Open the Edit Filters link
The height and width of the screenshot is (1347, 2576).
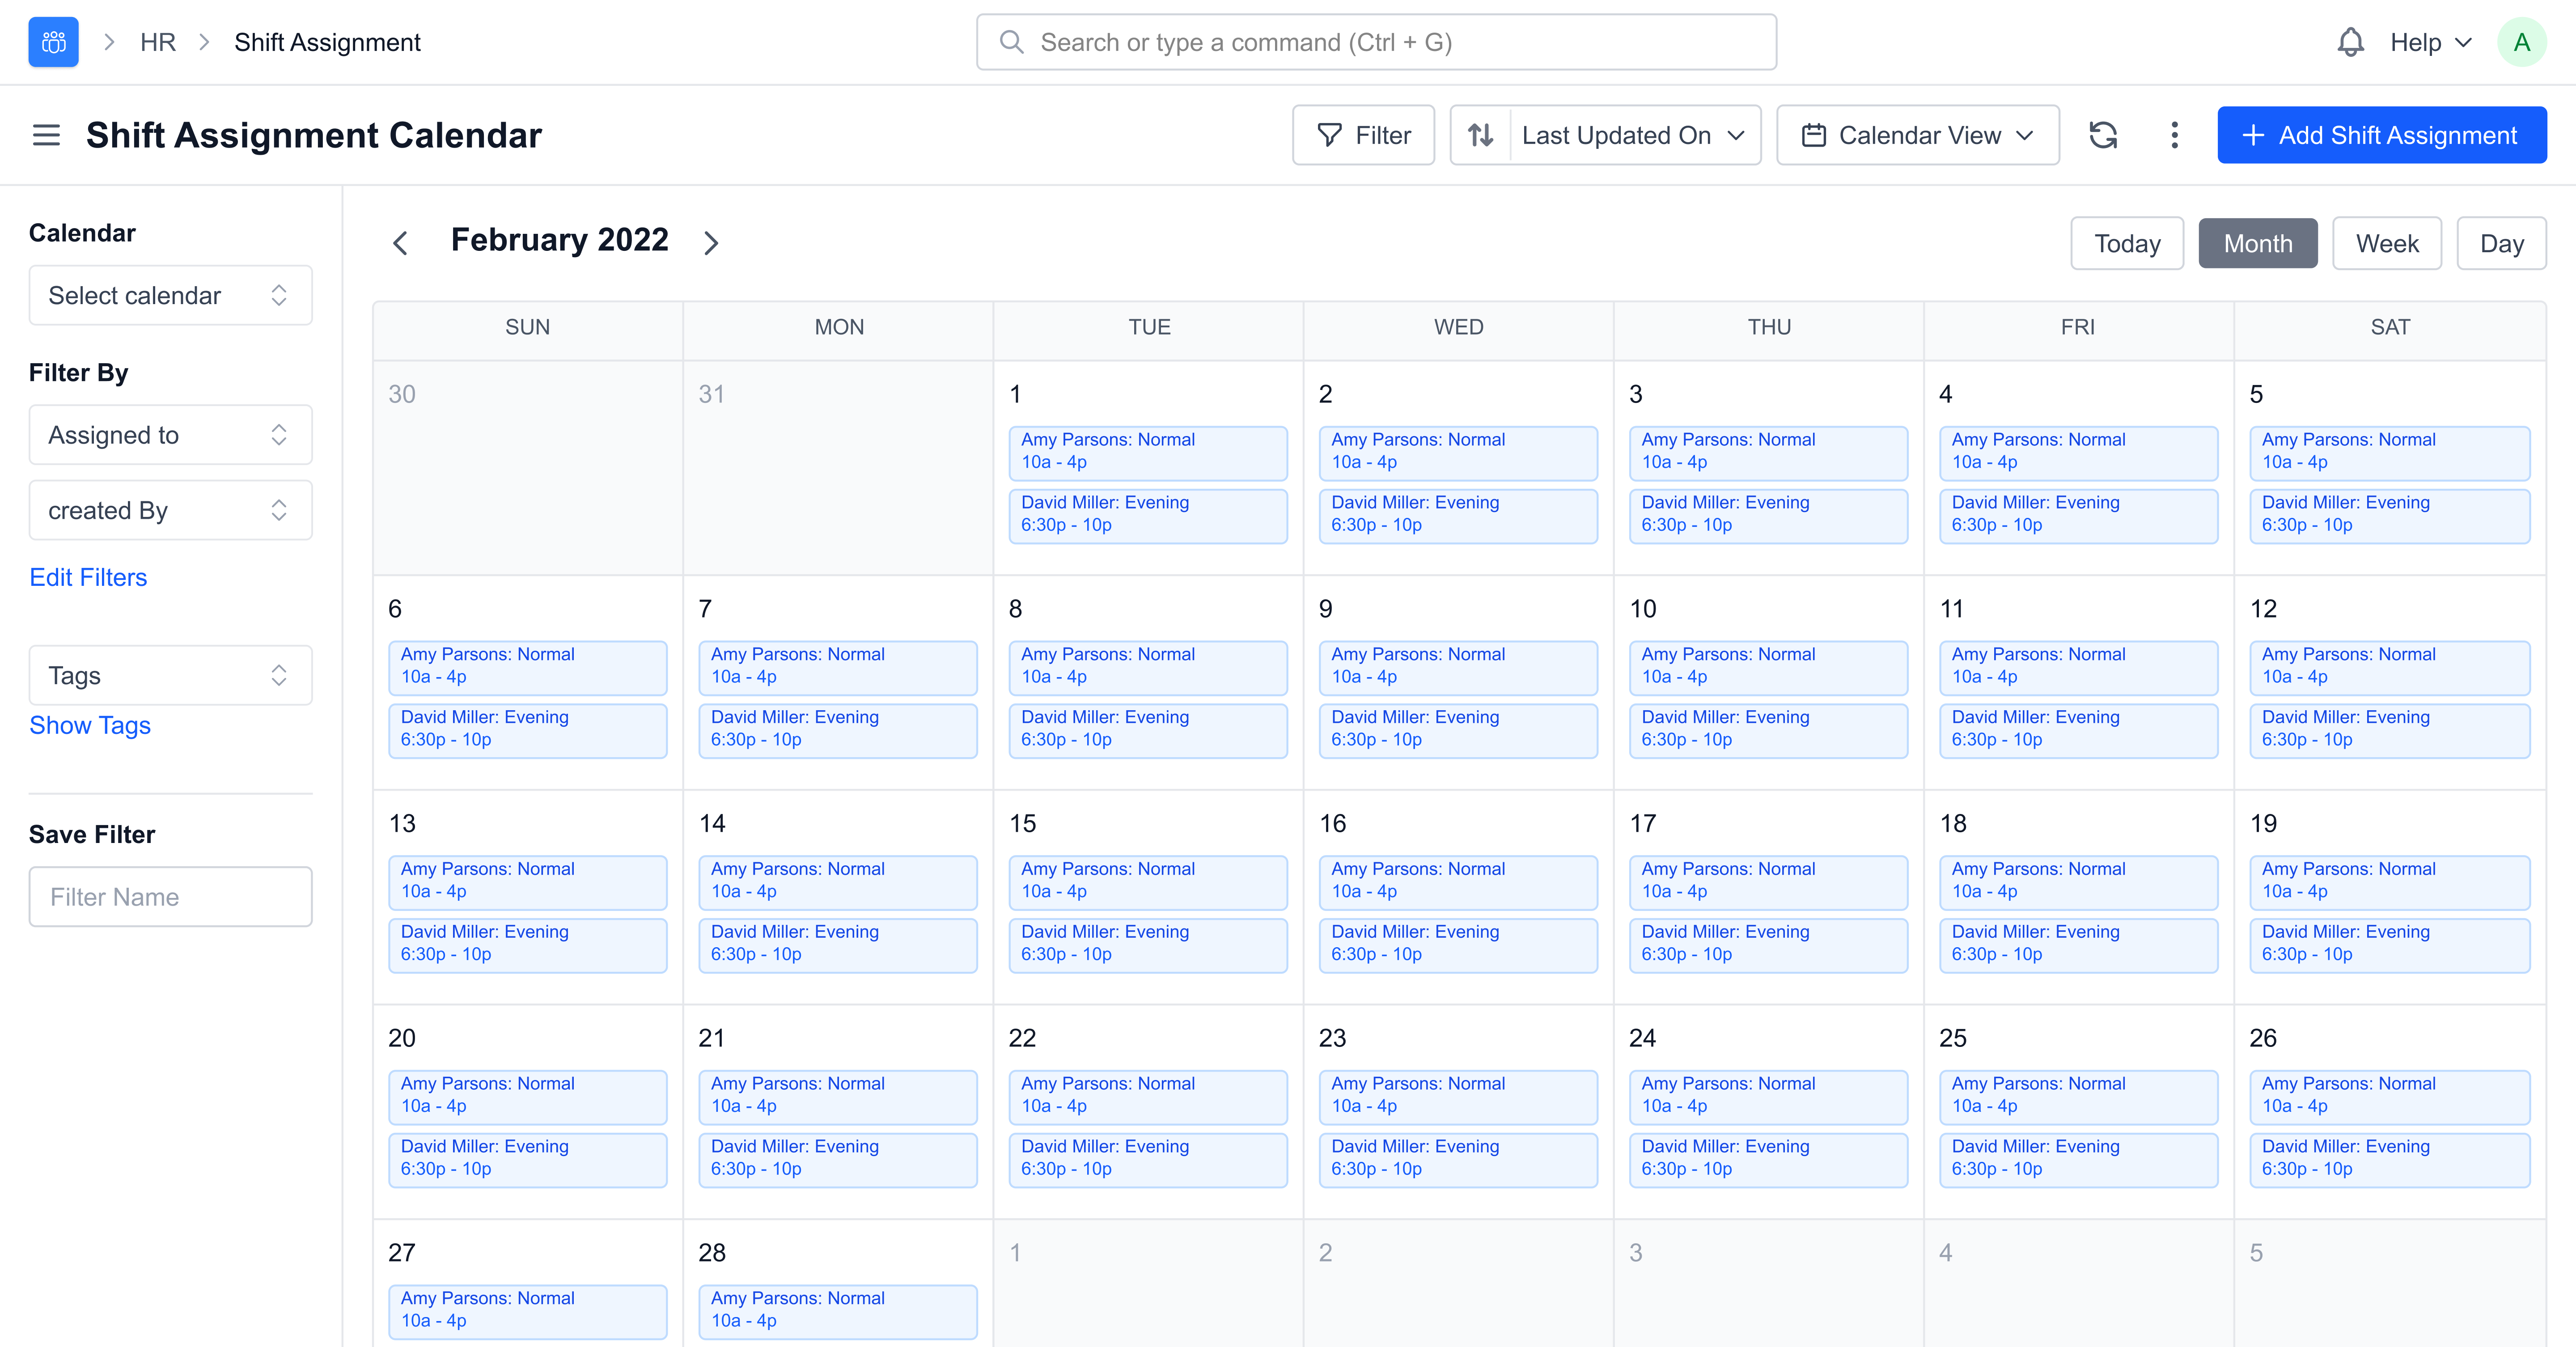[x=88, y=577]
